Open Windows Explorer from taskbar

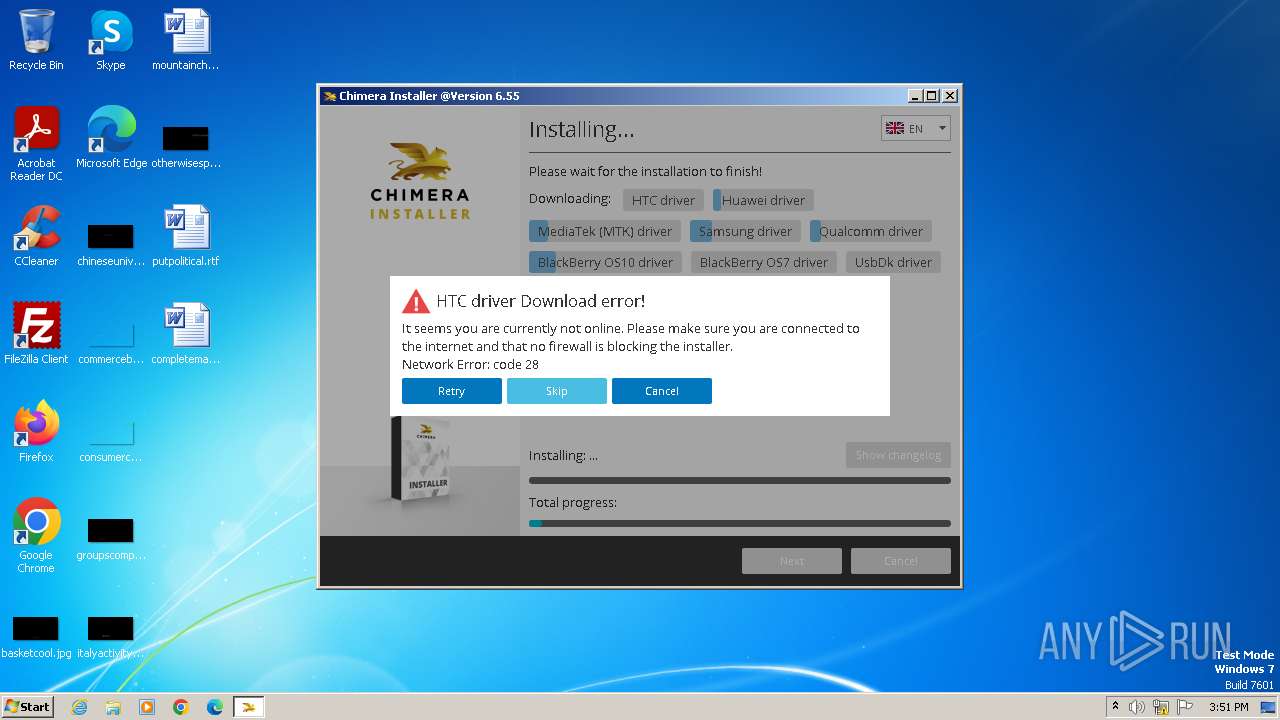coord(113,707)
